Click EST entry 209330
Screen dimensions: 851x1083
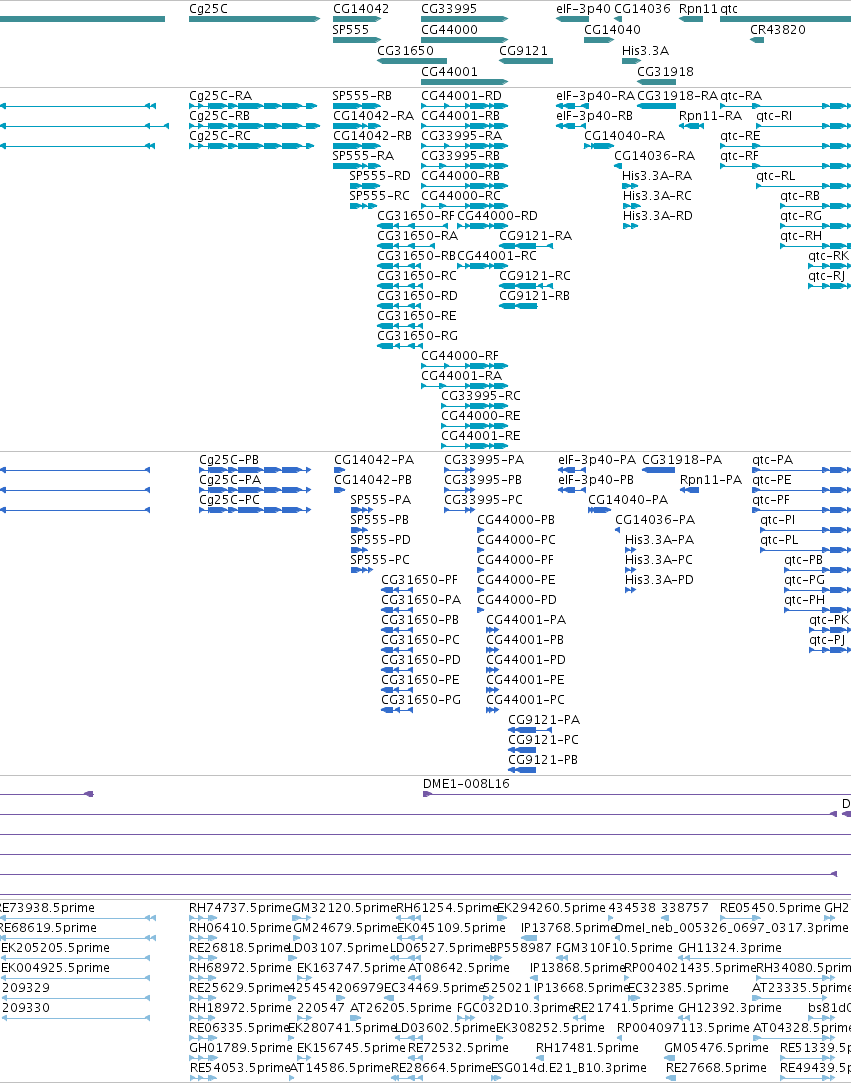click(26, 1007)
